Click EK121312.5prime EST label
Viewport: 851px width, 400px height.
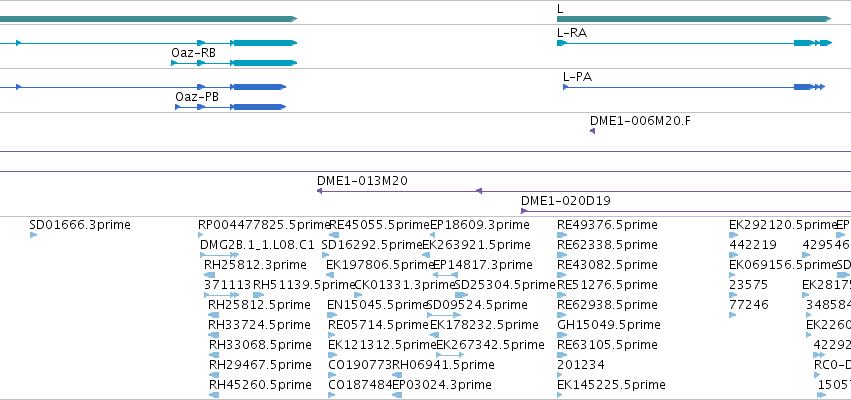click(x=383, y=345)
